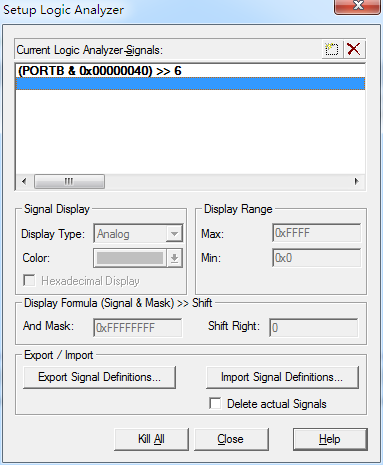Click Import Signal Definitions button
The height and width of the screenshot is (465, 383).
pos(282,377)
